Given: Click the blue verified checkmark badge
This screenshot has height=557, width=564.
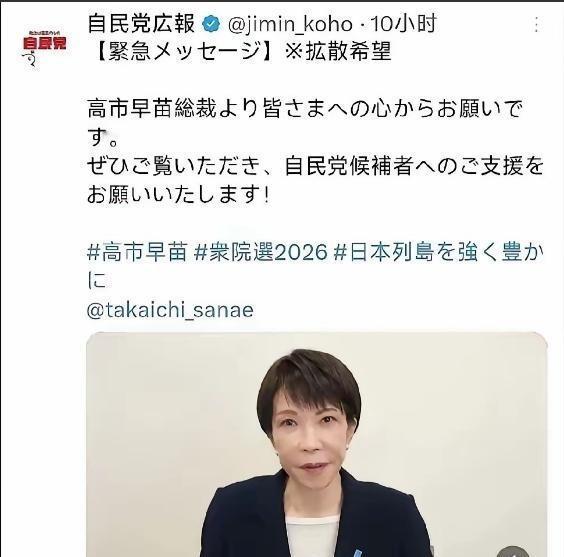Looking at the screenshot, I should point(211,24).
